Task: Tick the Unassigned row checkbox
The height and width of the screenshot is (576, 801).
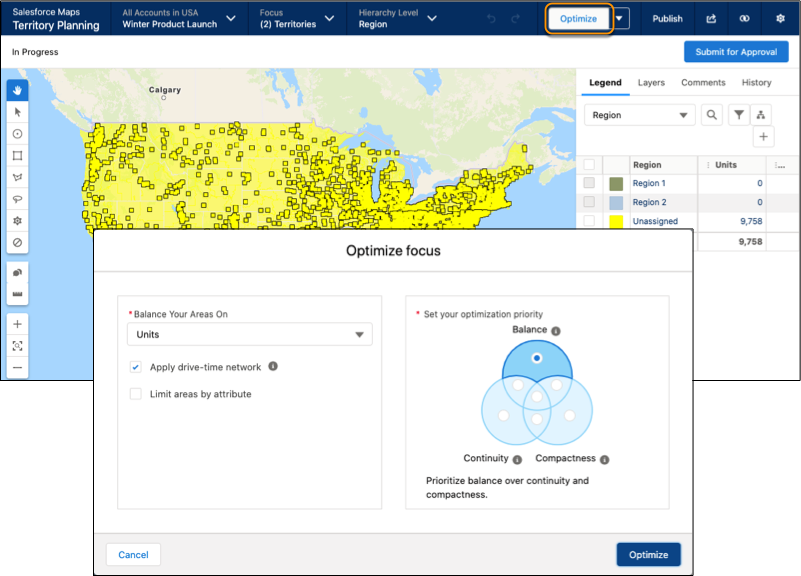Action: 589,220
